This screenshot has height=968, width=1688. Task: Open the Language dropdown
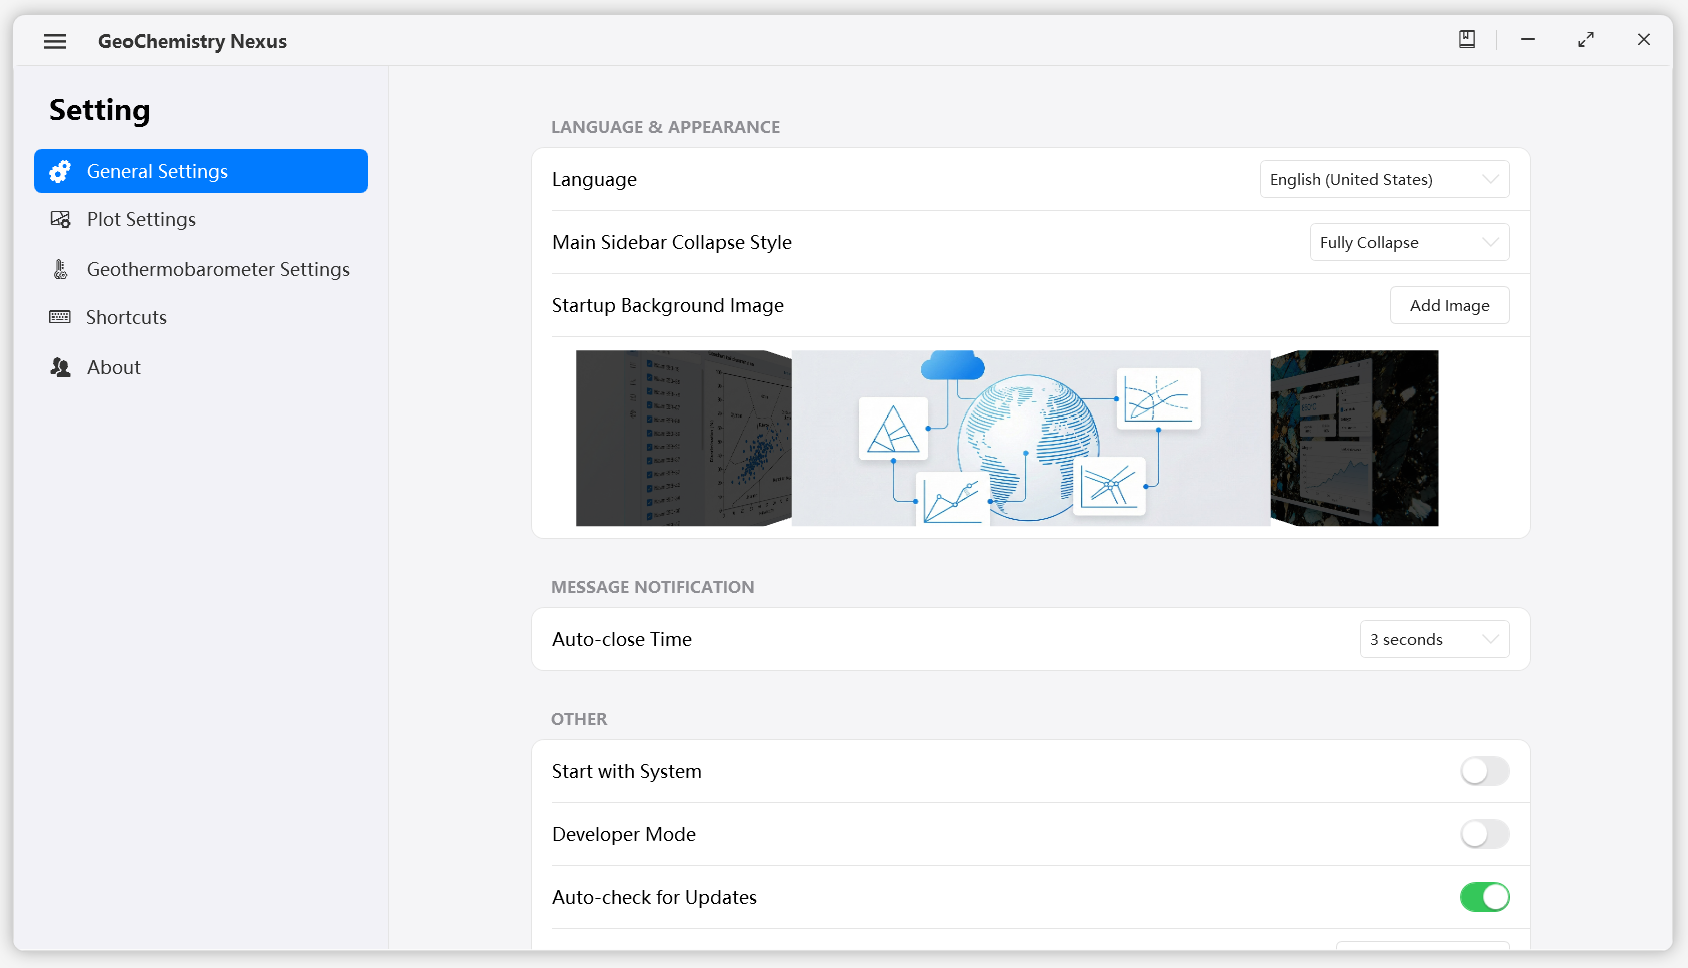point(1384,179)
